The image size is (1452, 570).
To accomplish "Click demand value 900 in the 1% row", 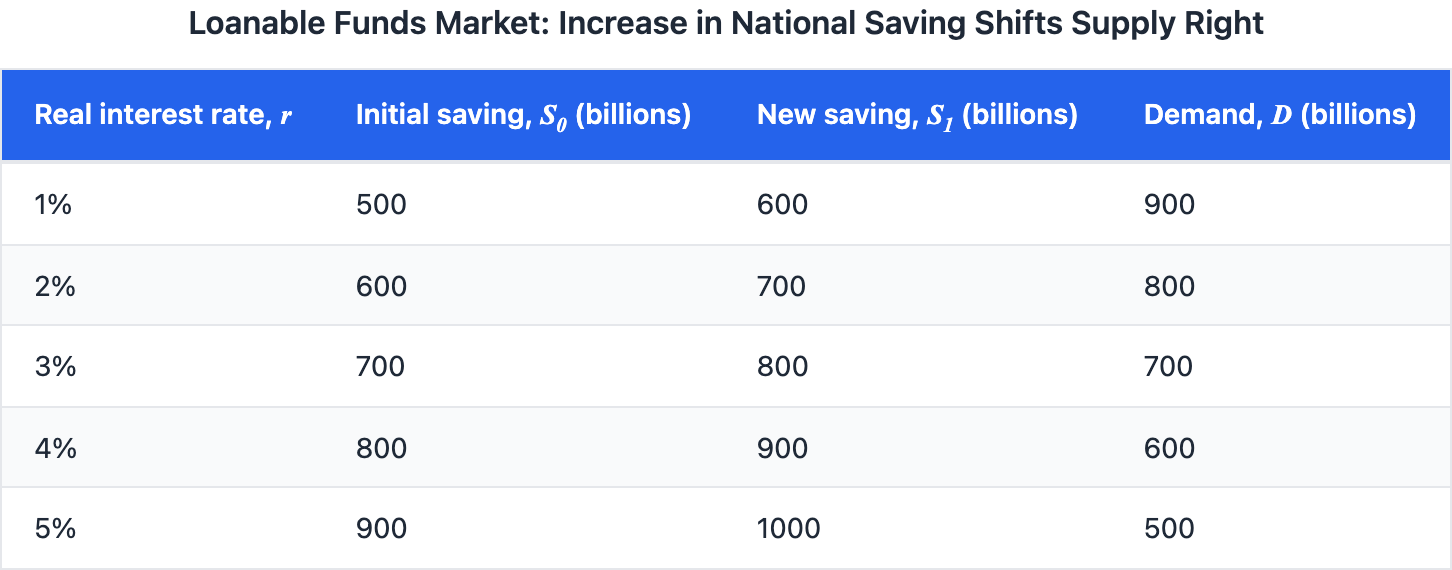I will [1169, 205].
